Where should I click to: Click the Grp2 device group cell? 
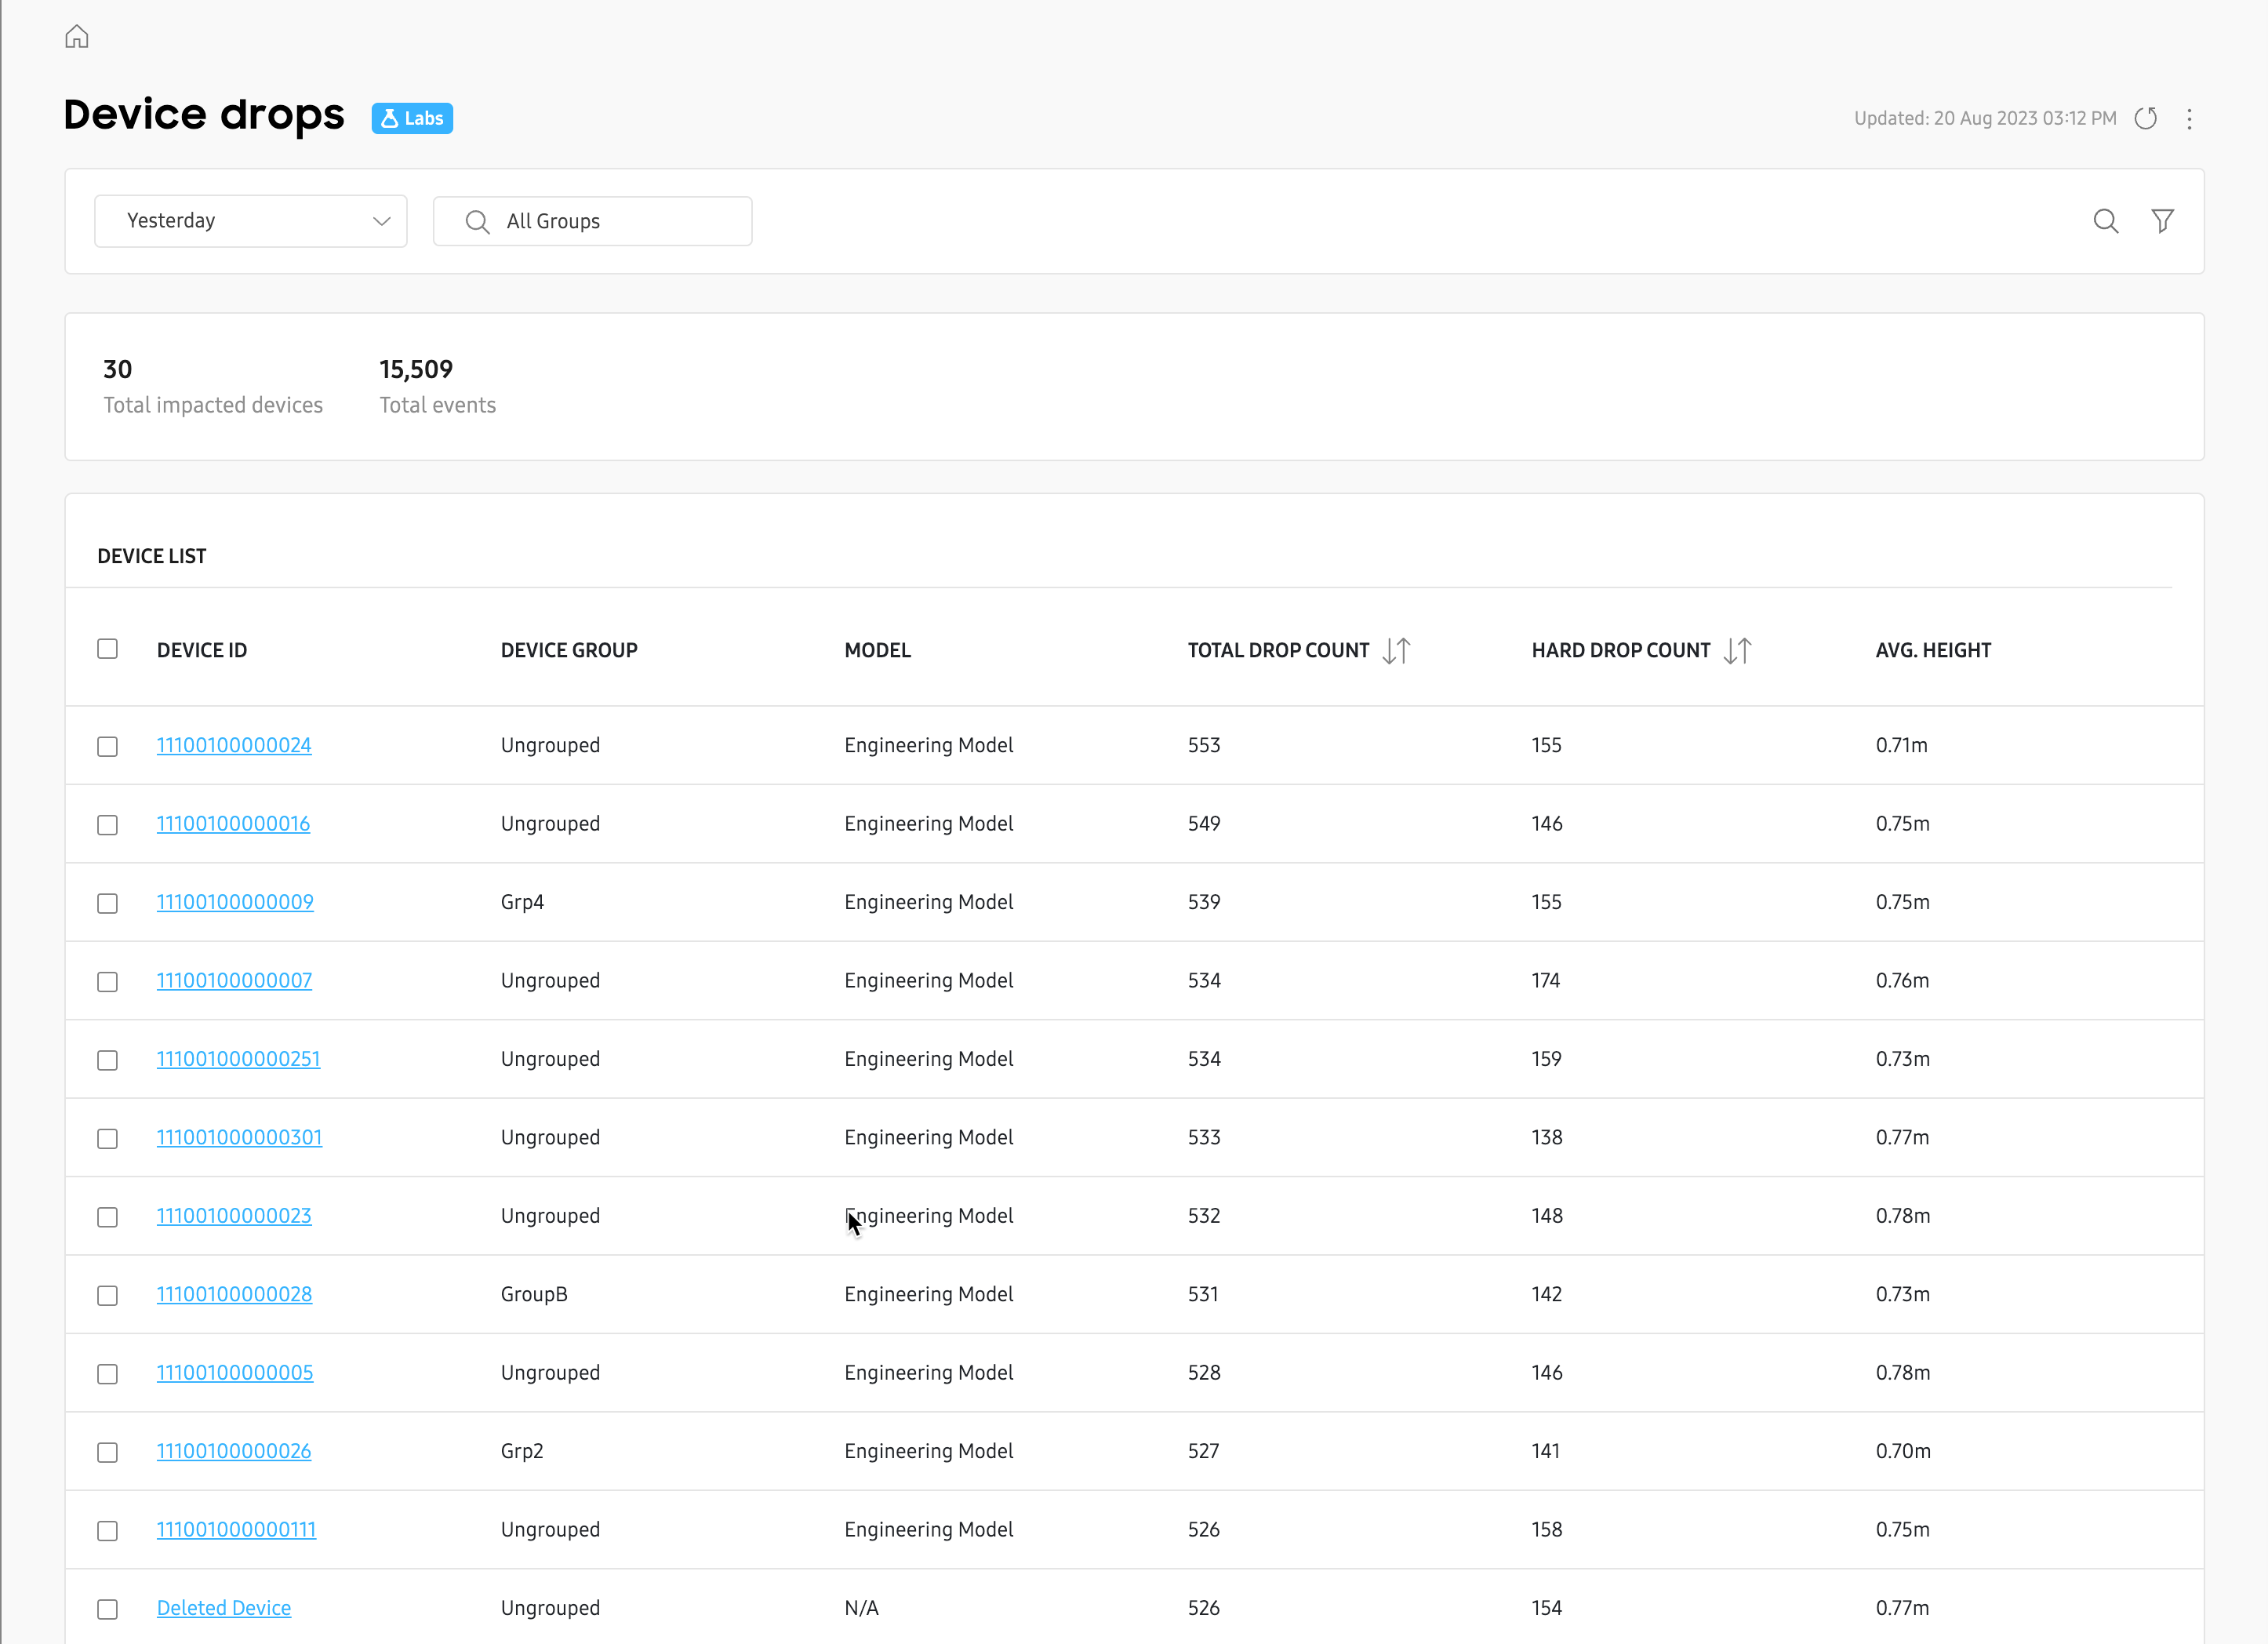click(x=522, y=1451)
